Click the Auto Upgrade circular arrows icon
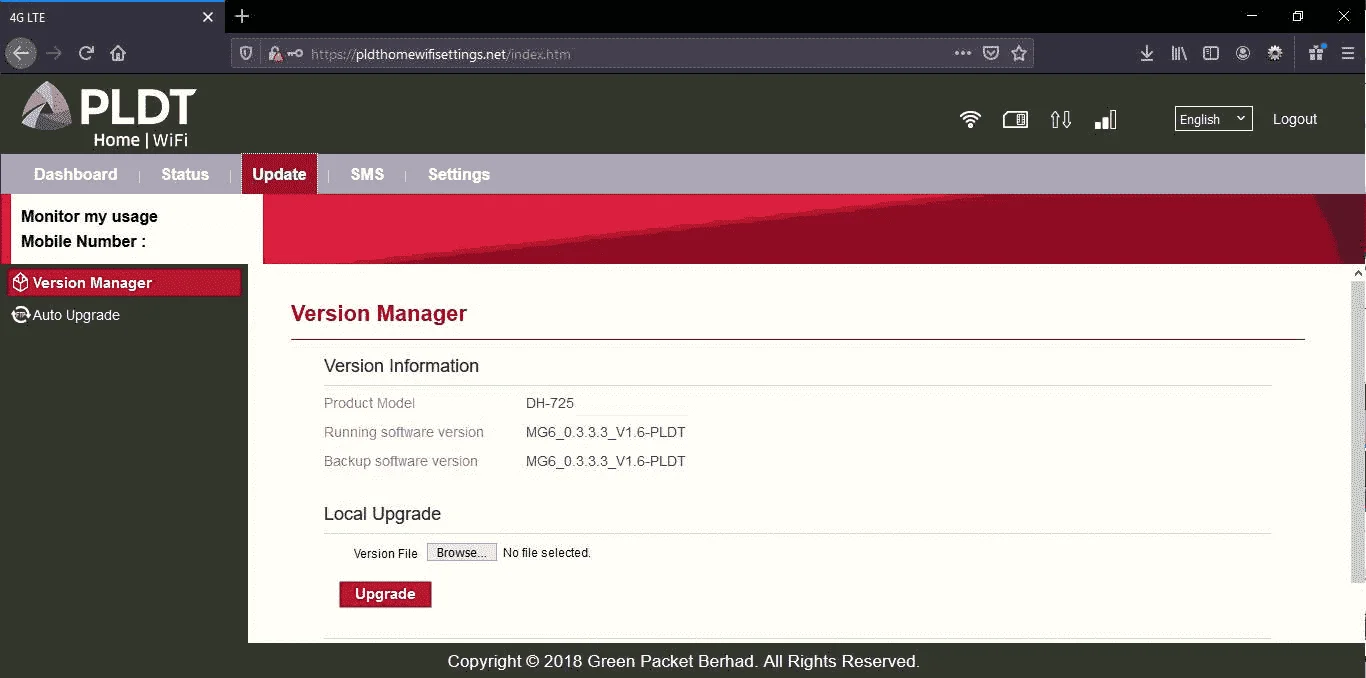The height and width of the screenshot is (678, 1366). (20, 315)
